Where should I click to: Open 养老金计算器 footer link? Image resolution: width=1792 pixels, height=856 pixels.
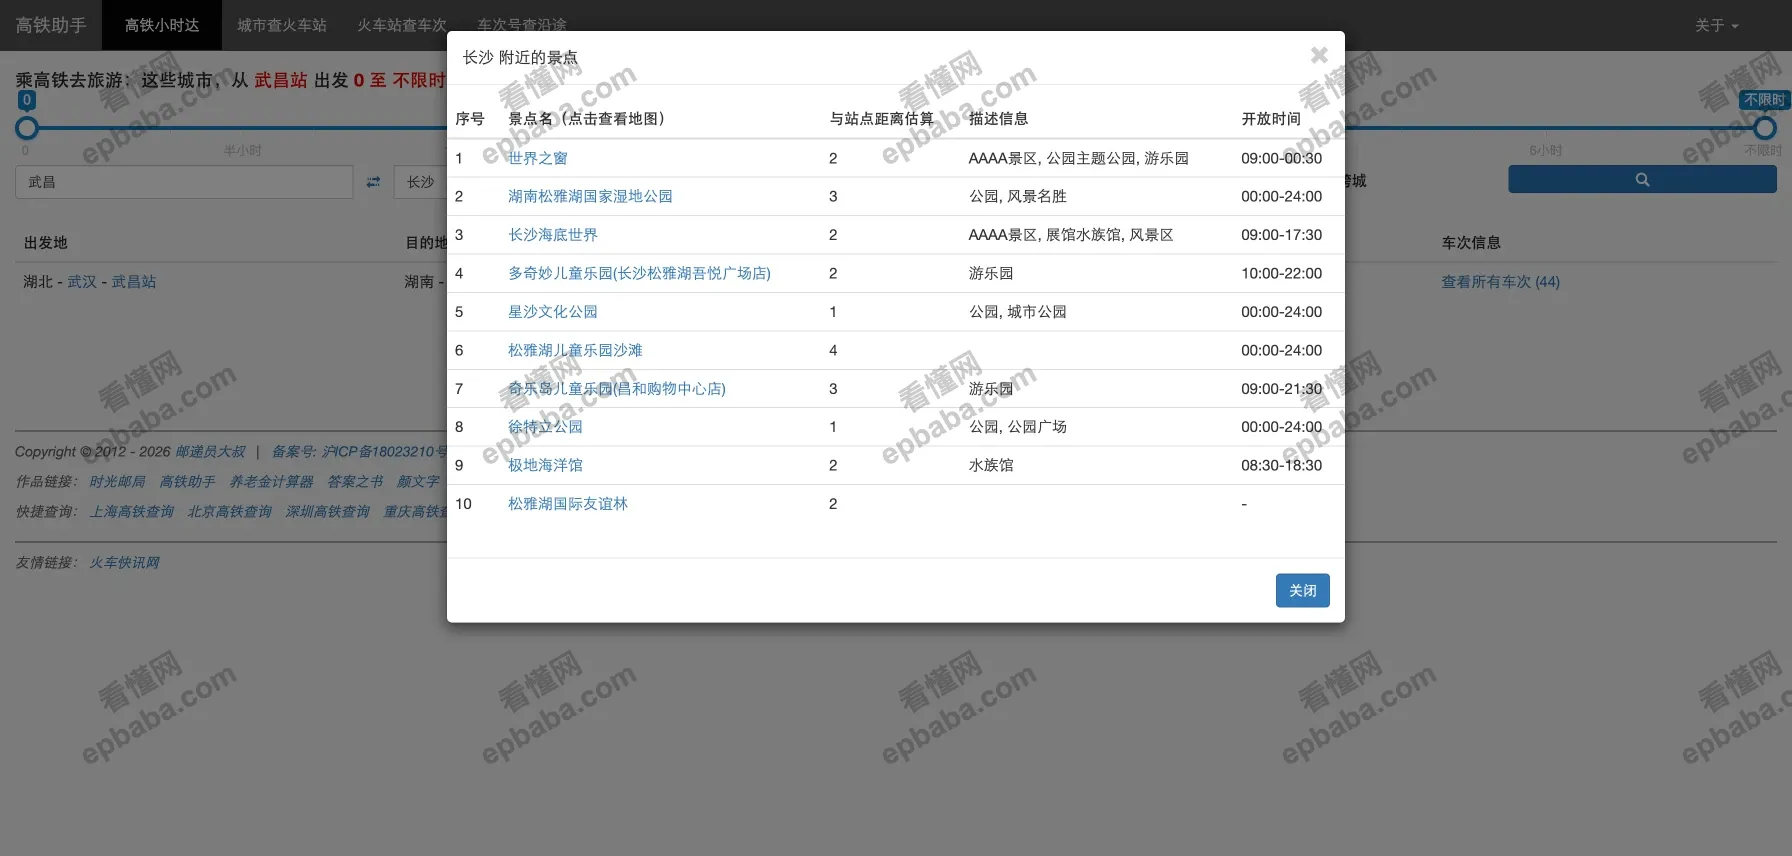[x=271, y=482]
